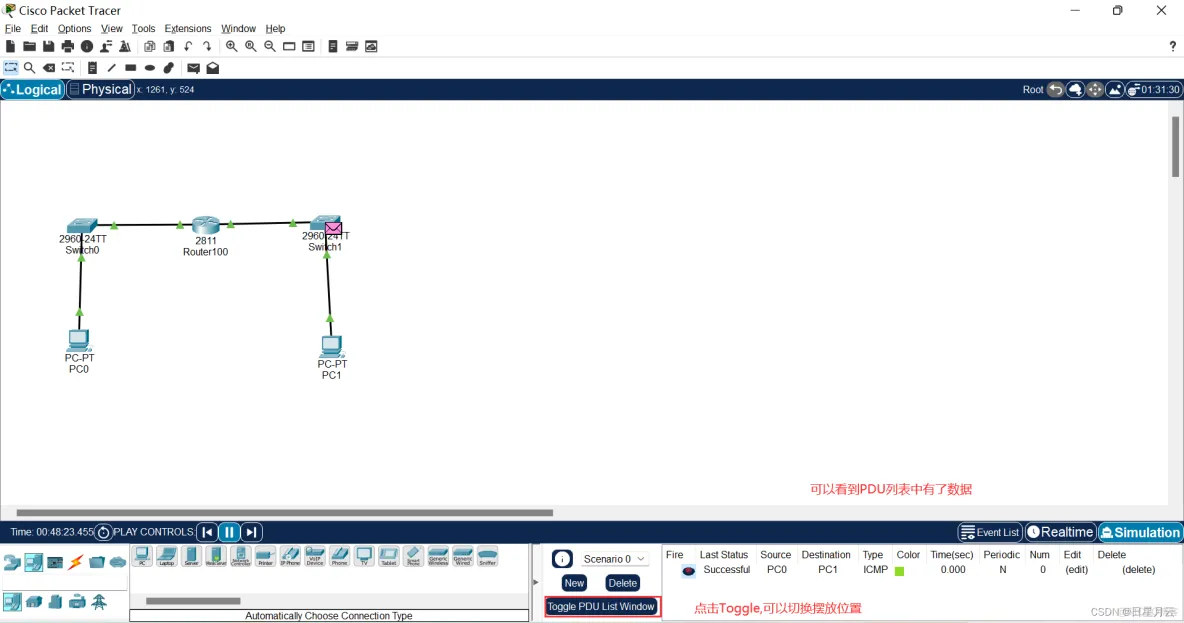Image resolution: width=1184 pixels, height=623 pixels.
Task: Click the device list horizontal scrollbar
Action: click(193, 601)
